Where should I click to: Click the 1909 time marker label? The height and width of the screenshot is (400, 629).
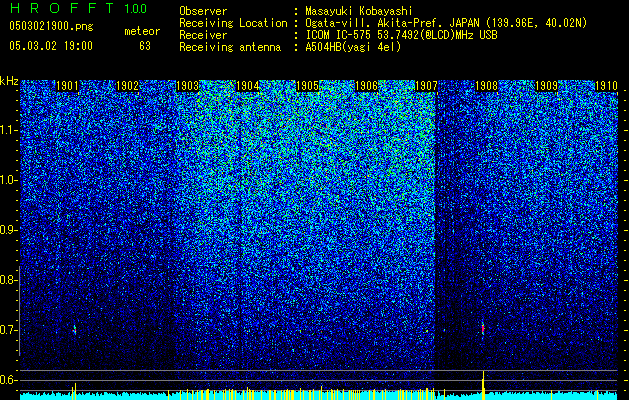pyautogui.click(x=546, y=86)
